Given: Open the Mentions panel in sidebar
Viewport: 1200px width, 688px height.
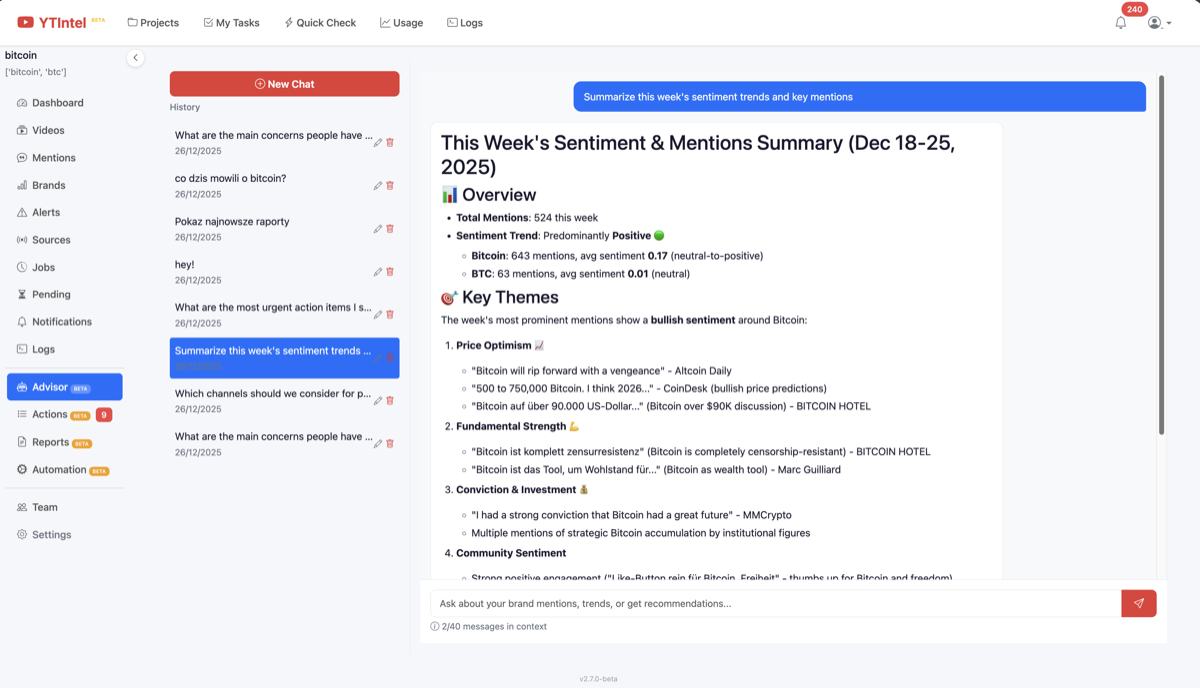Looking at the screenshot, I should pos(51,157).
